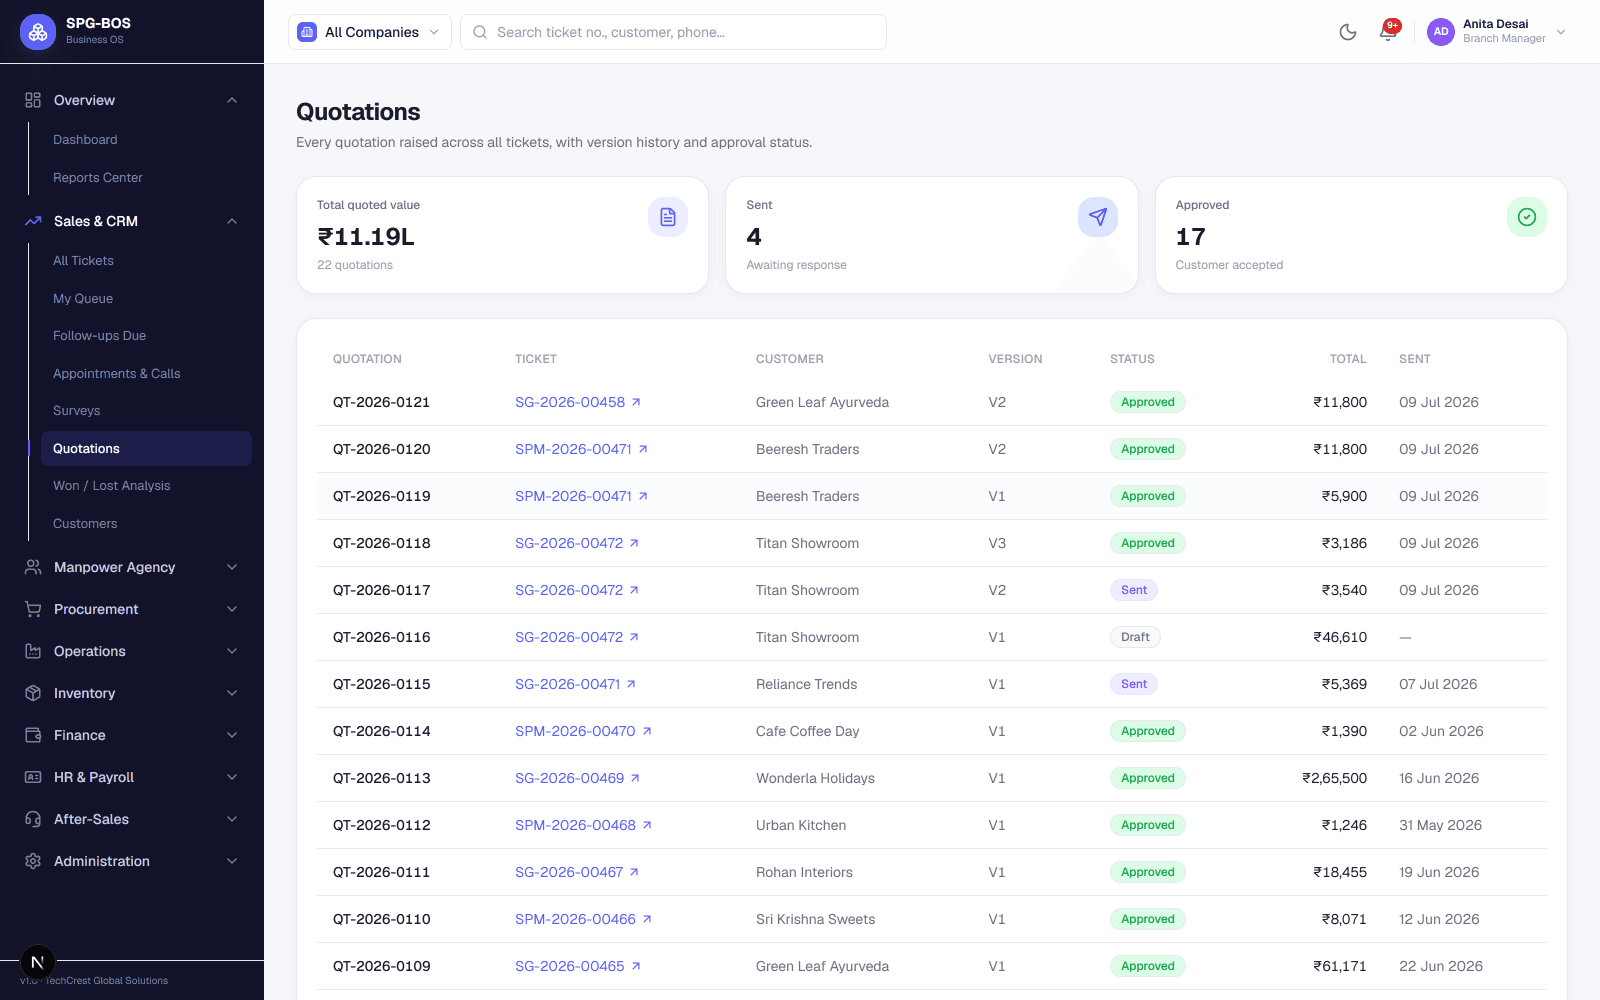1600x1000 pixels.
Task: Click the Finance wallet icon
Action: [33, 735]
